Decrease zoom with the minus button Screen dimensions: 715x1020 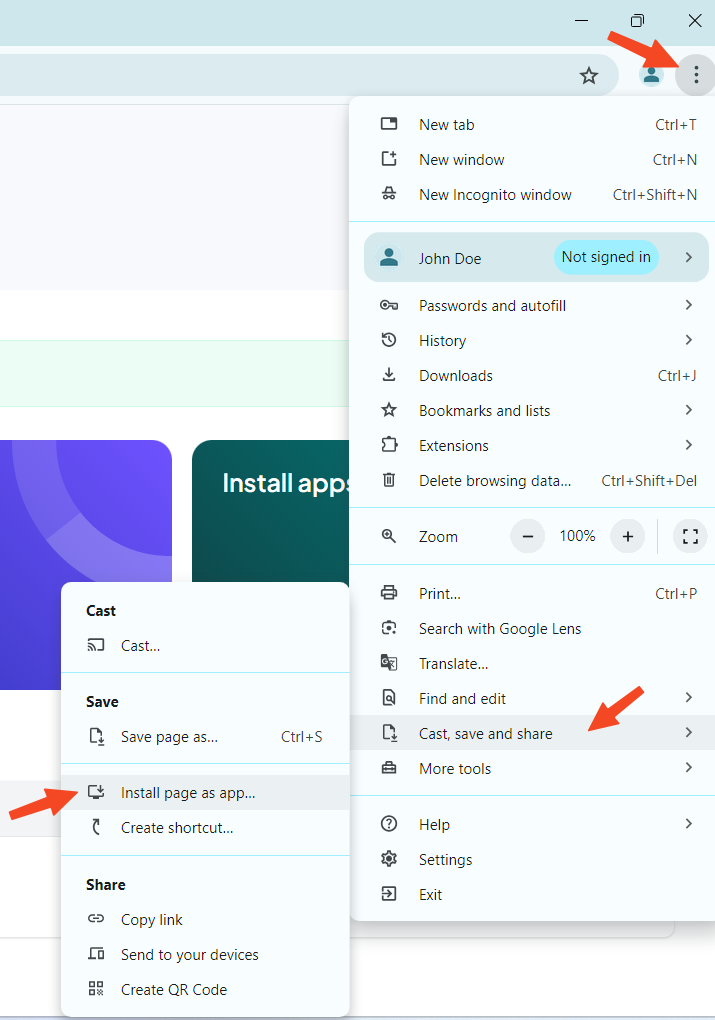point(527,536)
